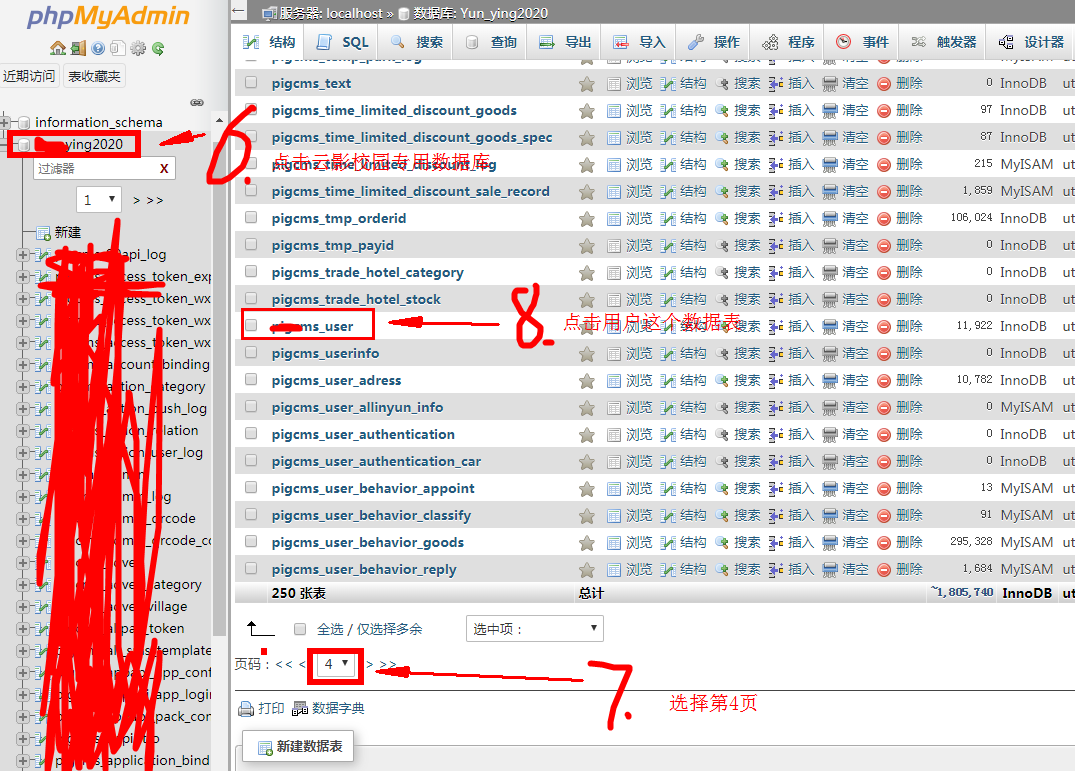The width and height of the screenshot is (1075, 771).
Task: Open the pigcms_userinfo table link
Action: coord(325,354)
